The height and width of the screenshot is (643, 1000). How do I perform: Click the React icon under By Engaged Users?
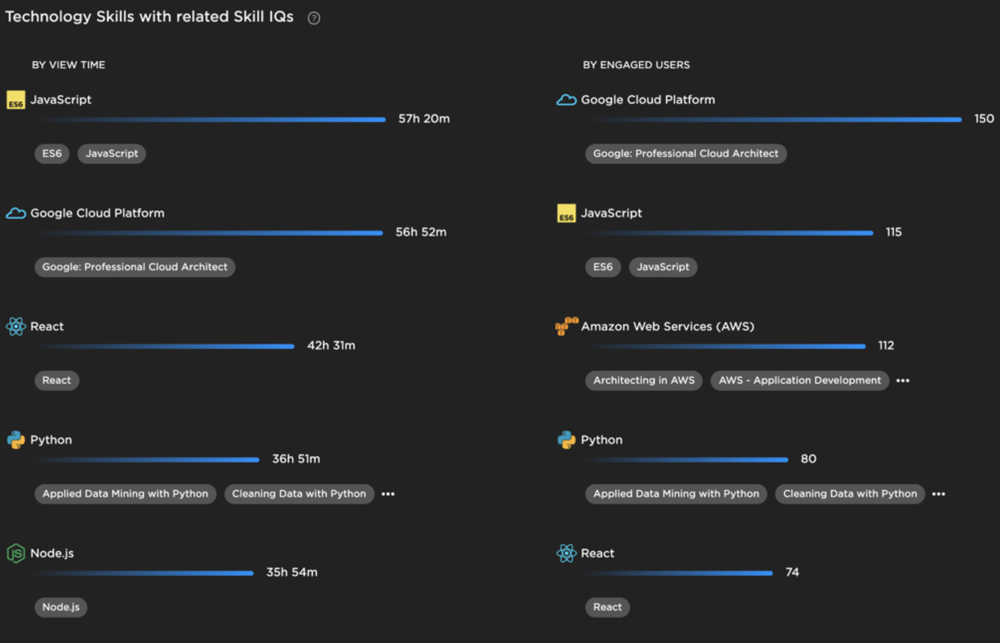(x=566, y=553)
